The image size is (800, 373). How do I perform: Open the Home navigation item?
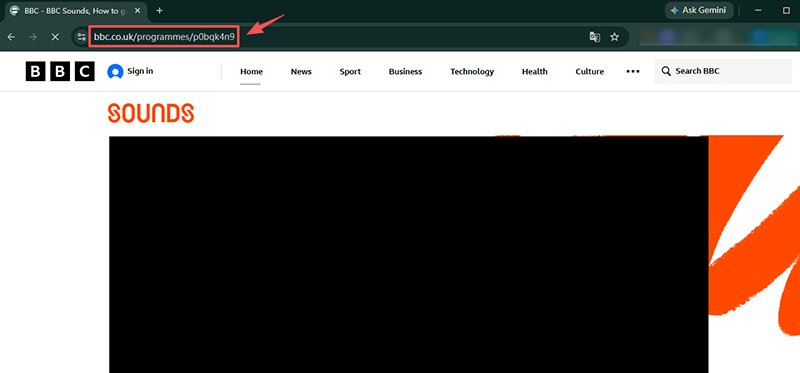(252, 71)
